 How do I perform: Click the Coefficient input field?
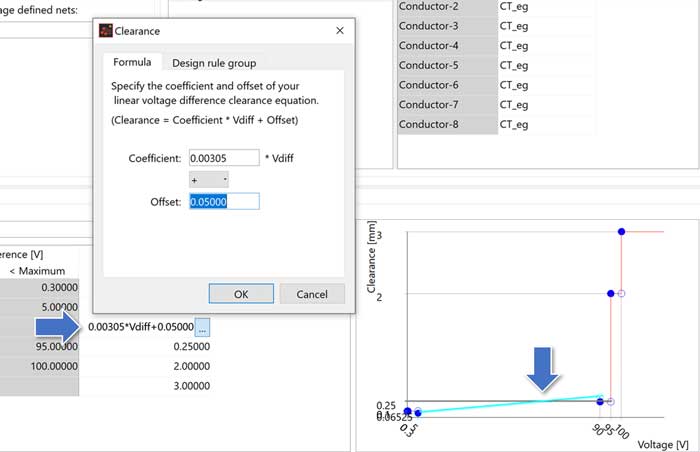[223, 158]
